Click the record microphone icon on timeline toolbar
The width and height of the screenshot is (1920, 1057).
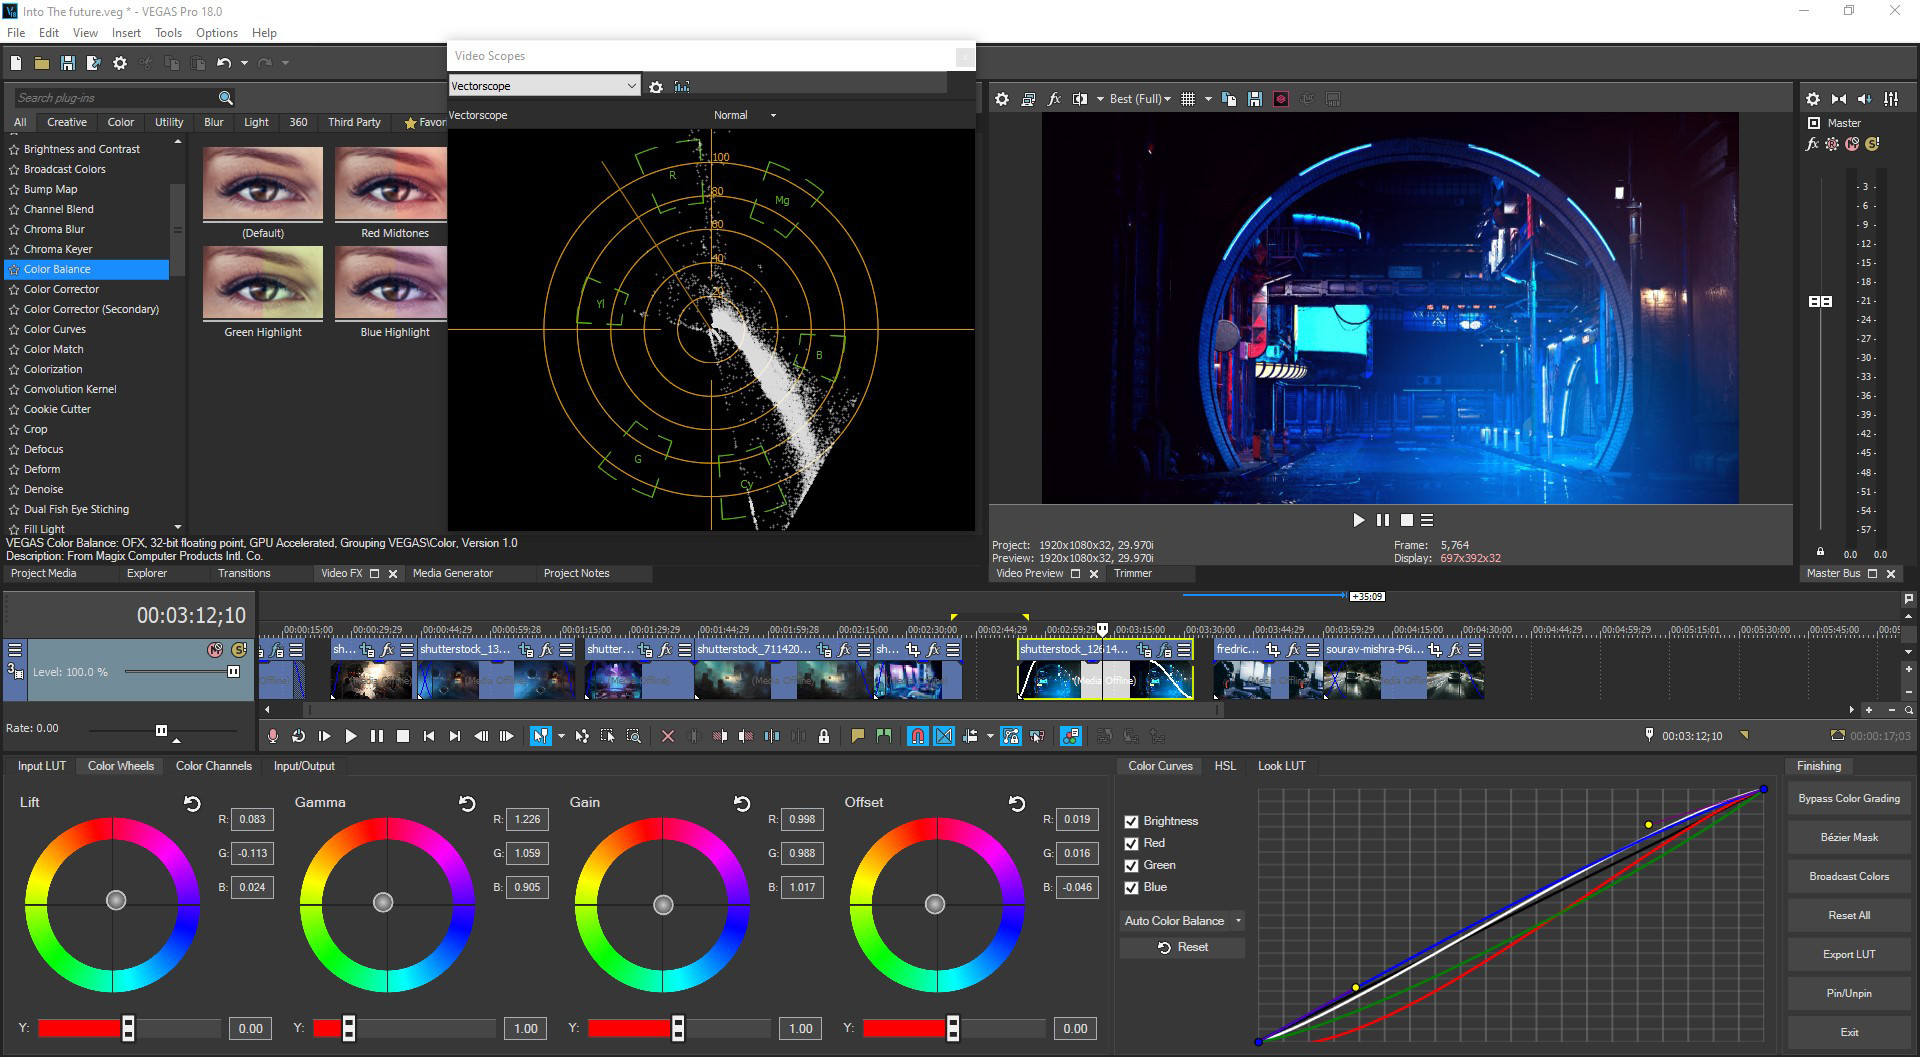pos(272,736)
